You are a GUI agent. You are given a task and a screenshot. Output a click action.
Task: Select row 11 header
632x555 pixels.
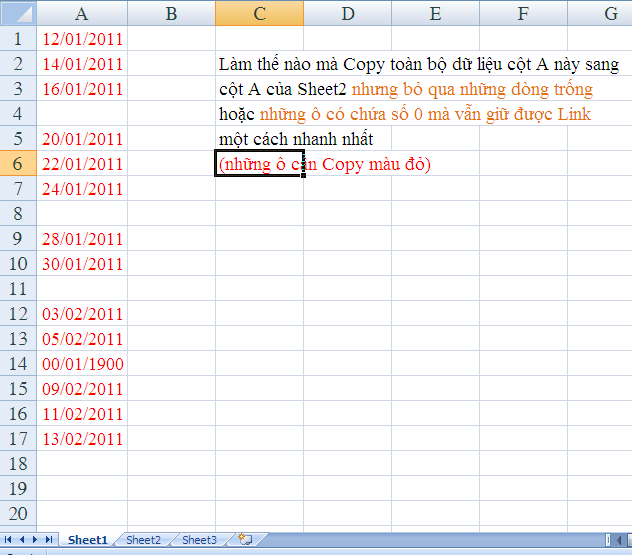pos(18,289)
